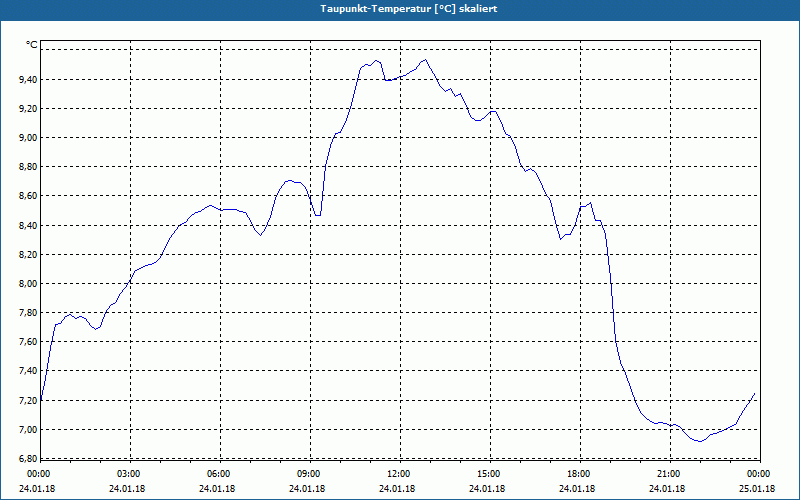Click the 15:00 x-axis label
This screenshot has height=500, width=800.
pyautogui.click(x=489, y=474)
